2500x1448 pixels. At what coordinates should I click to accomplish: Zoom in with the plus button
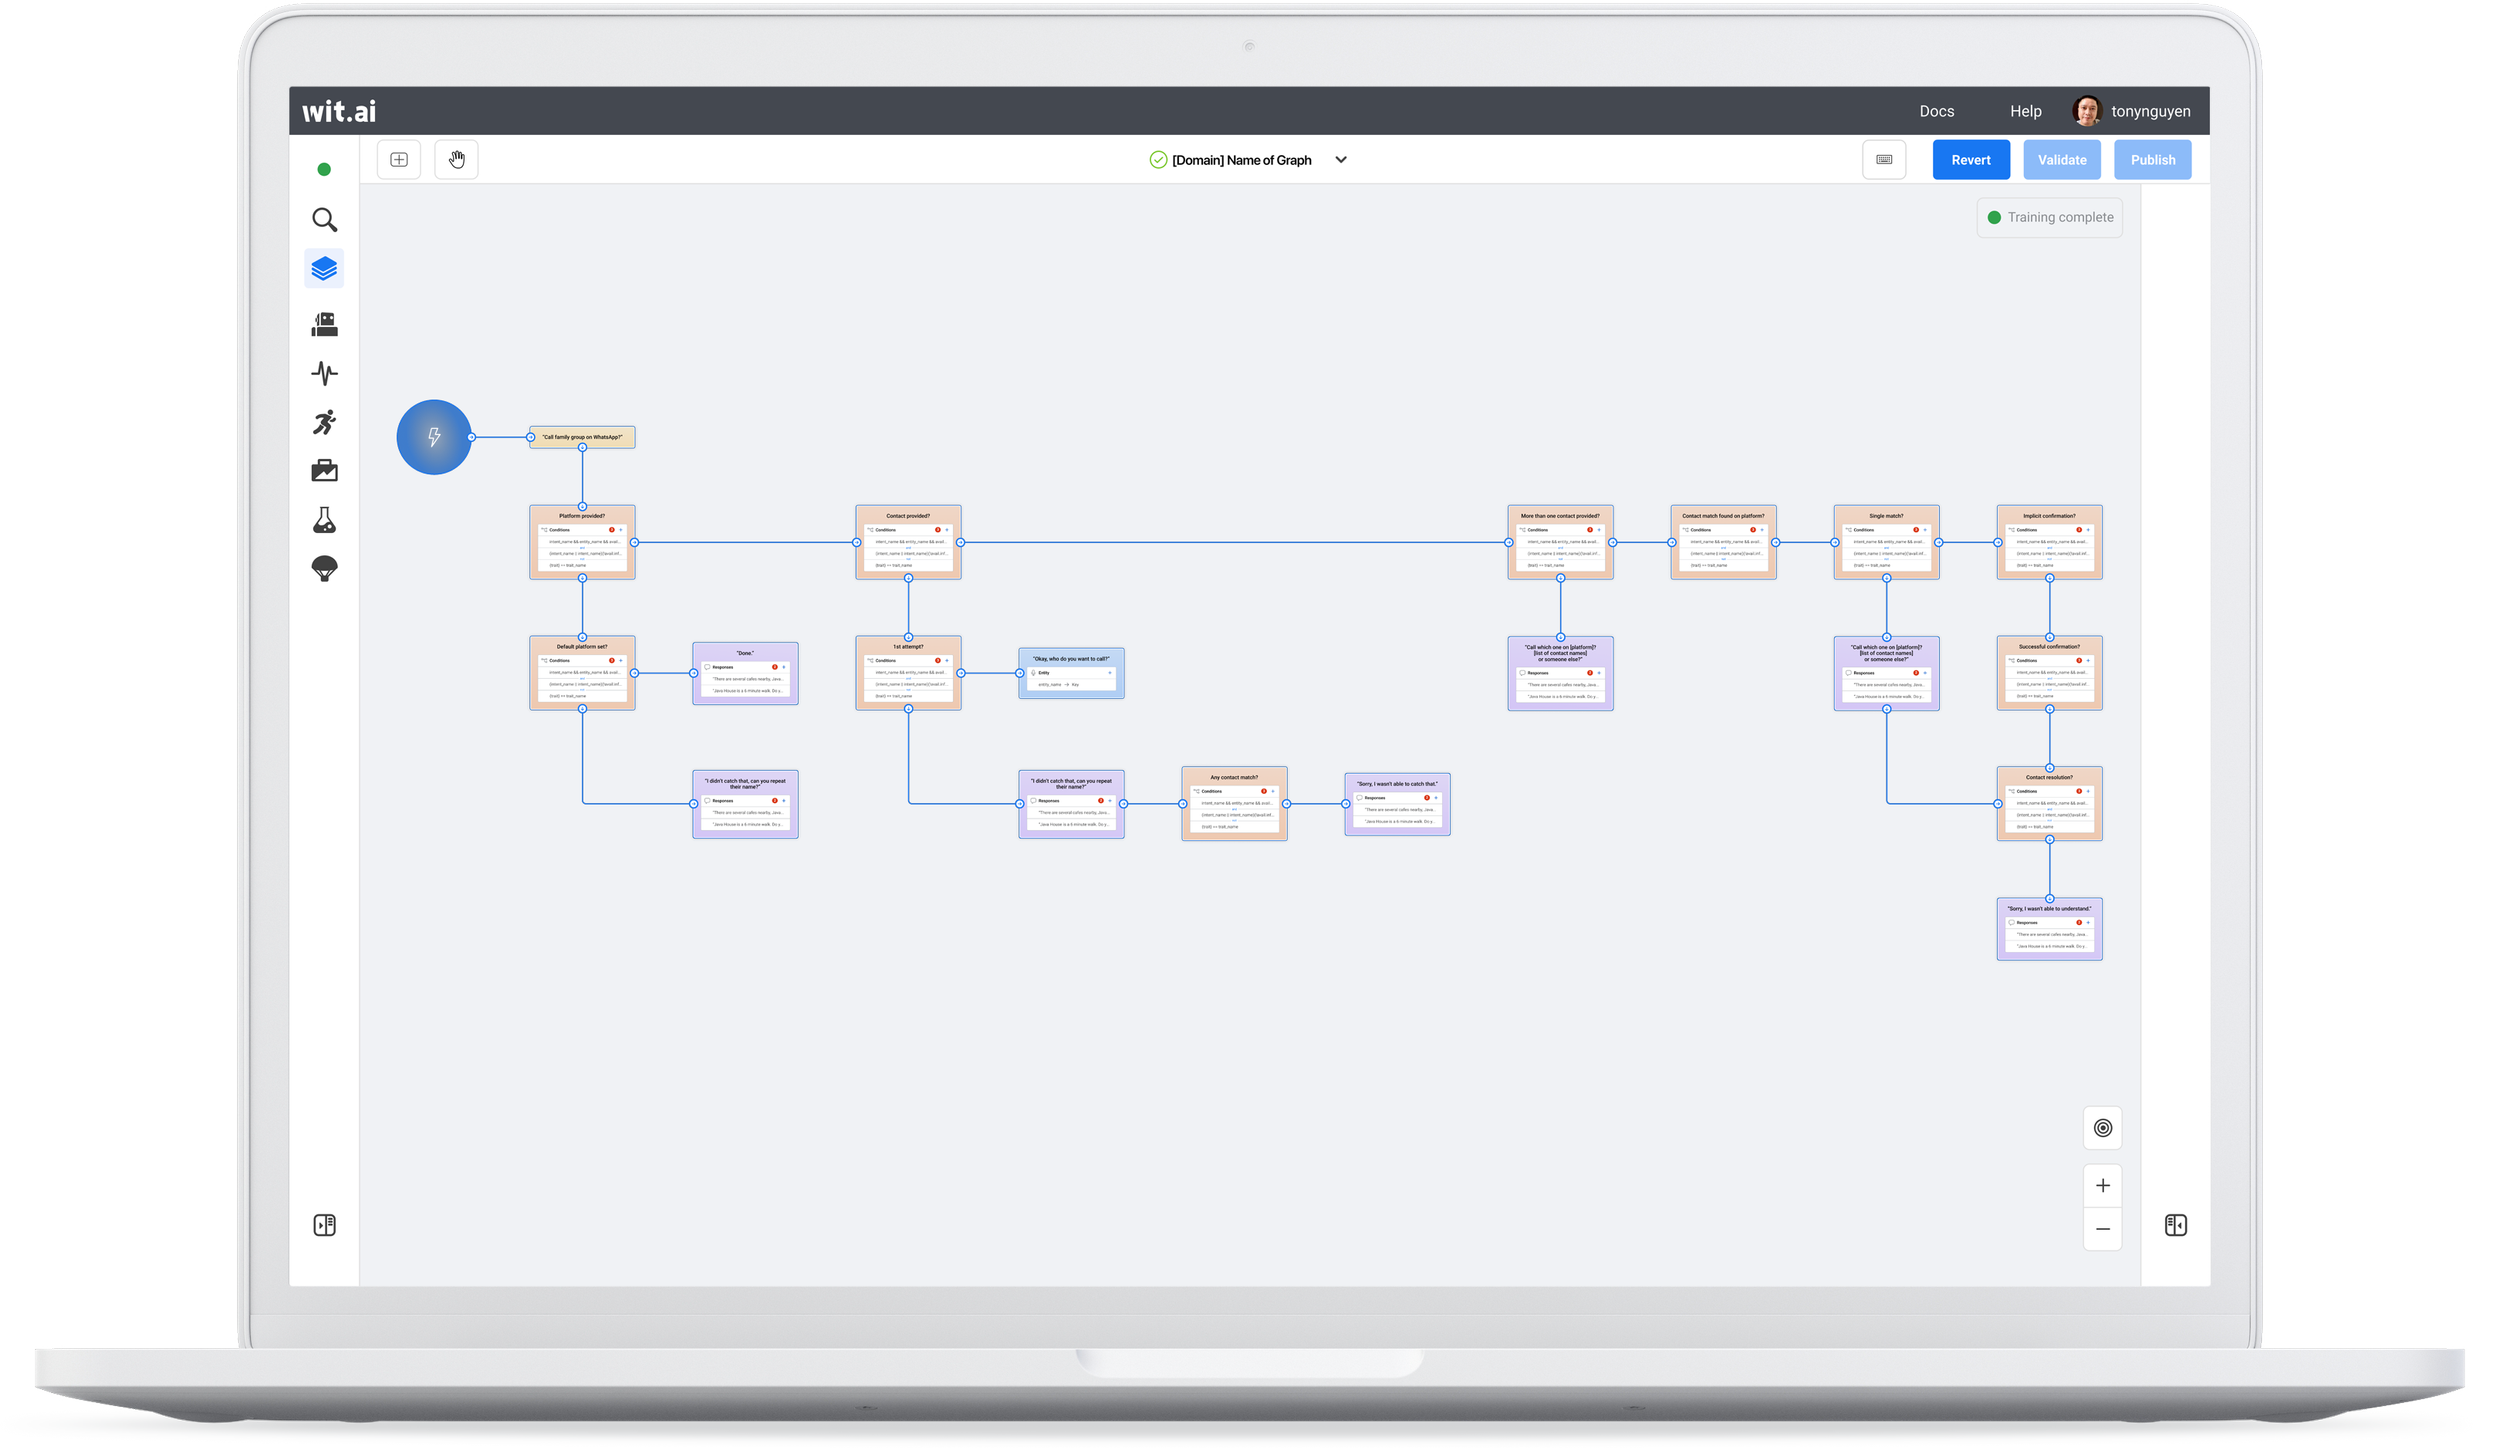pyautogui.click(x=2102, y=1185)
